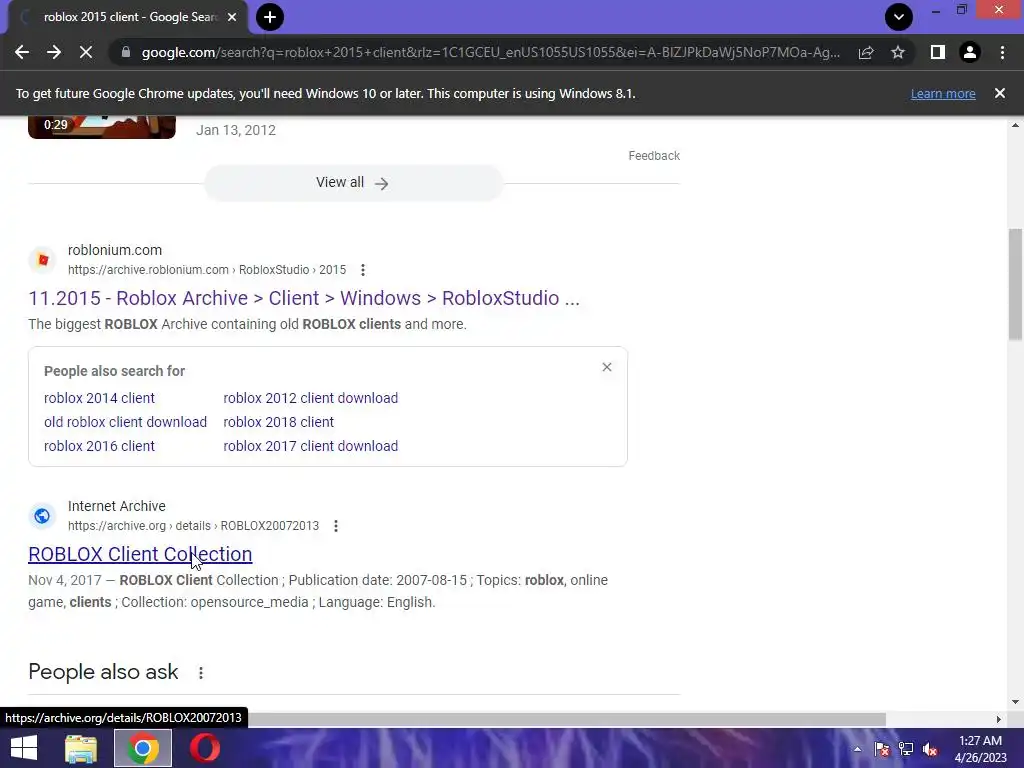The image size is (1024, 768).
Task: Search for roblox 2017 client download
Action: pos(311,446)
